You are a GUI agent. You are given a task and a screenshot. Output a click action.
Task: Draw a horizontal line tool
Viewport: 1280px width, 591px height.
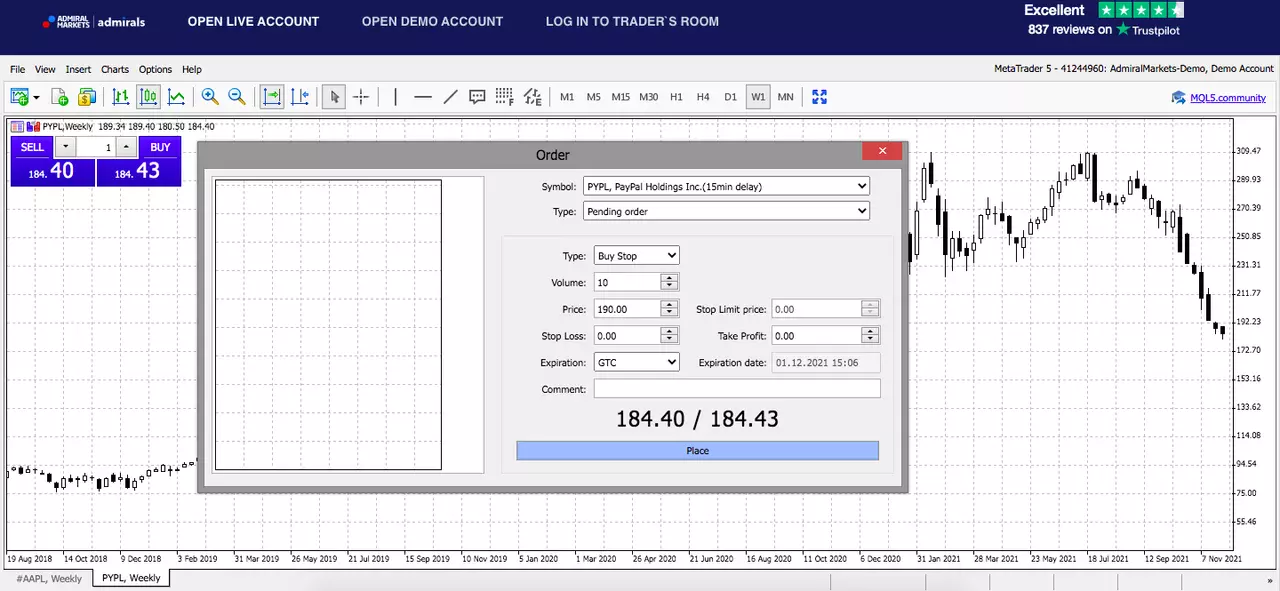point(423,97)
